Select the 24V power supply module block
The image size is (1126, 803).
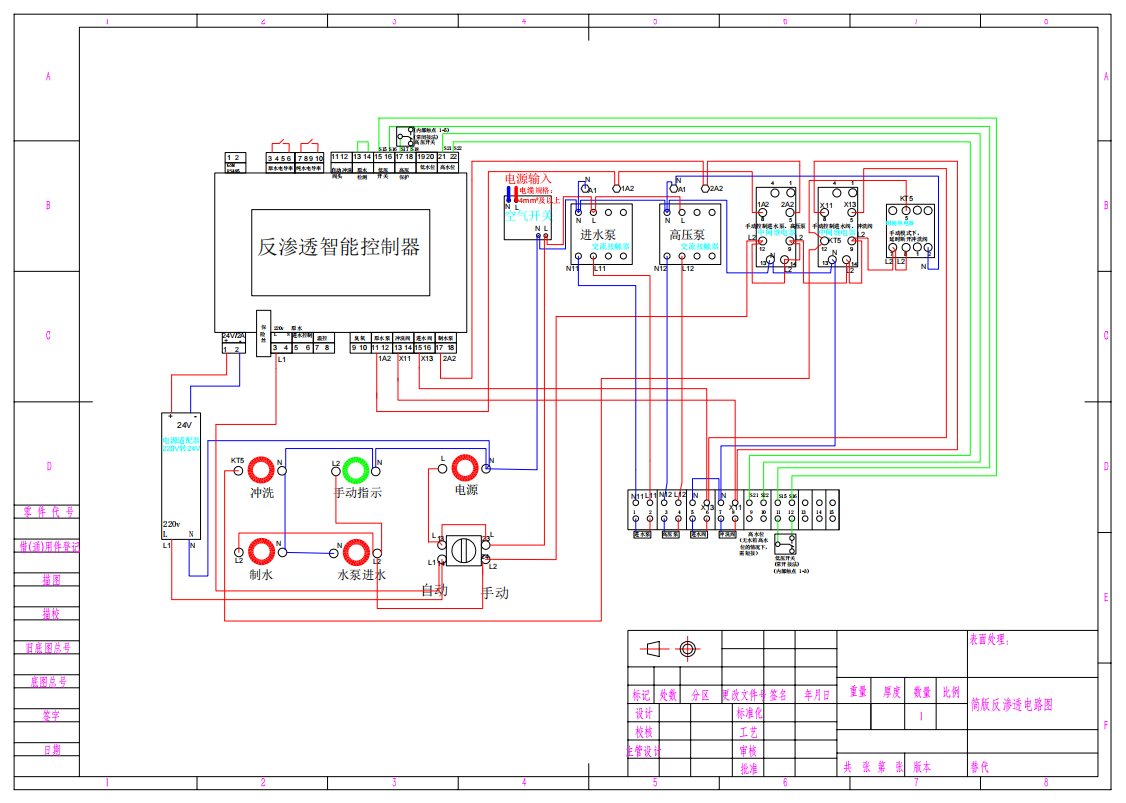coord(181,475)
